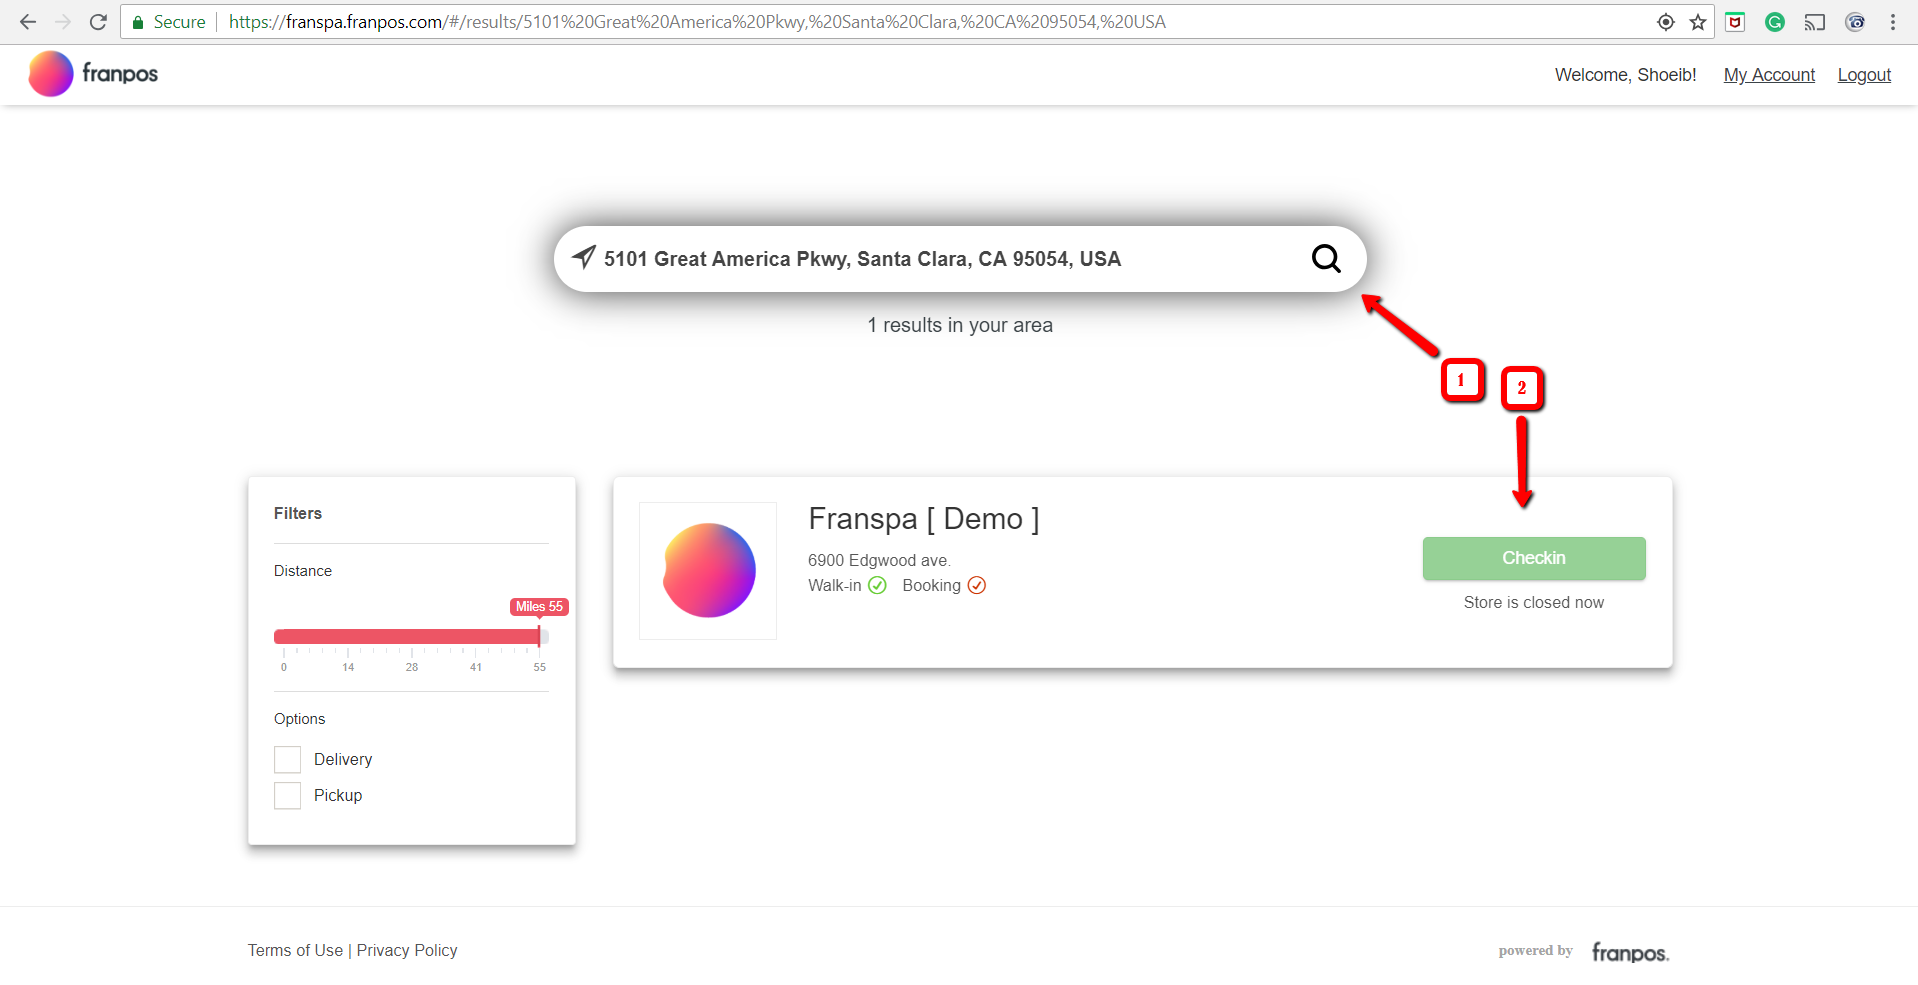
Task: Click the magnifier search icon
Action: (1326, 258)
